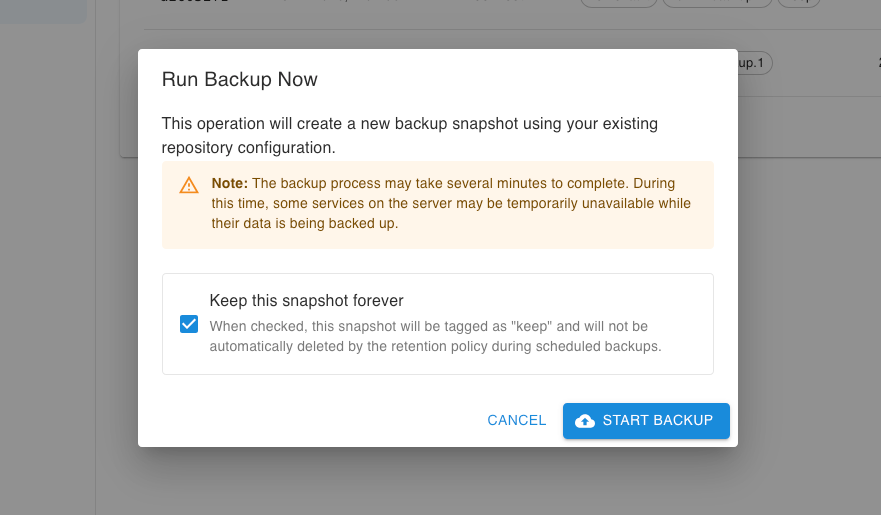The image size is (881, 515).
Task: Click the 'Run Backup Now' dialog title
Action: tap(239, 79)
